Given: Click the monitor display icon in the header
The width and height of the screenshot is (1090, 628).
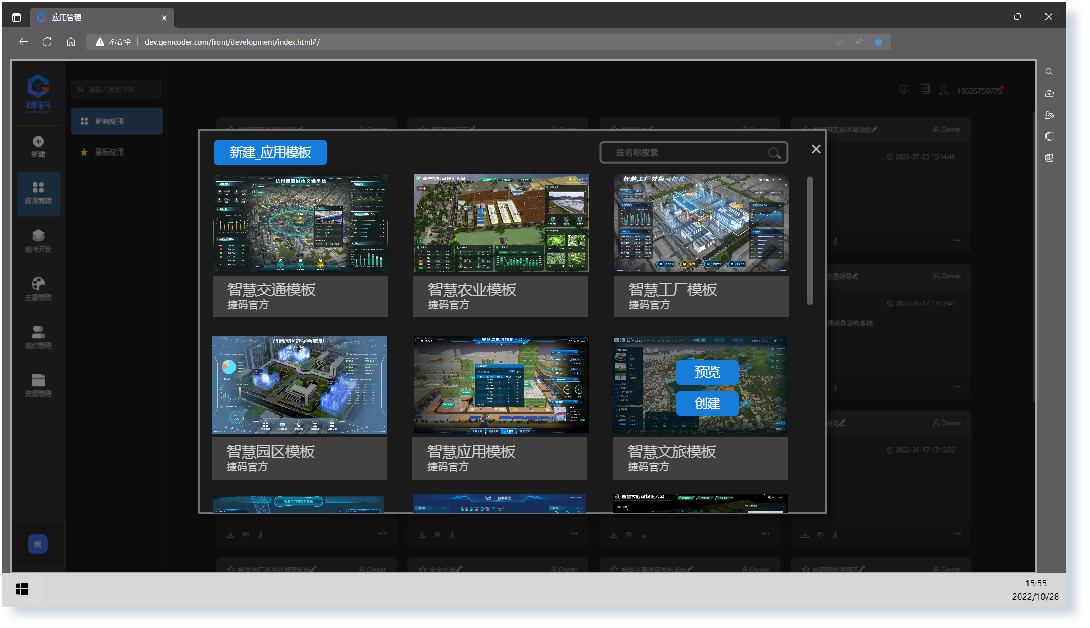Looking at the screenshot, I should tap(904, 90).
